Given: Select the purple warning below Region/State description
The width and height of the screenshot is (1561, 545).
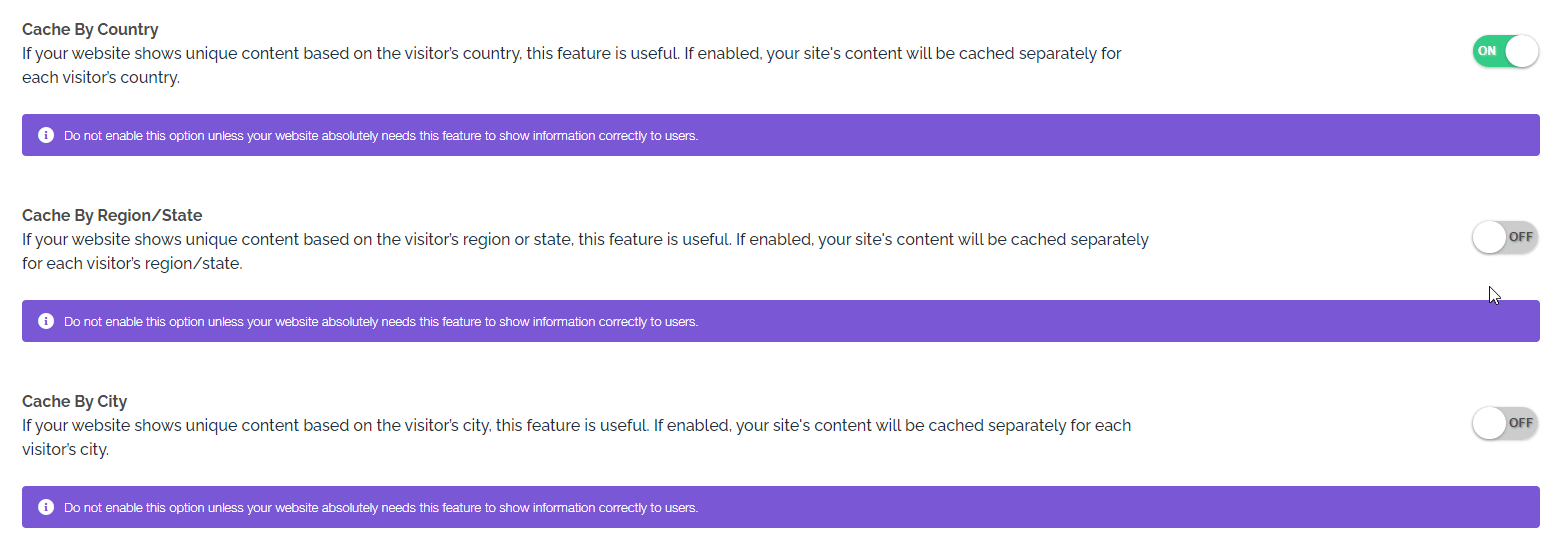Looking at the screenshot, I should (780, 321).
